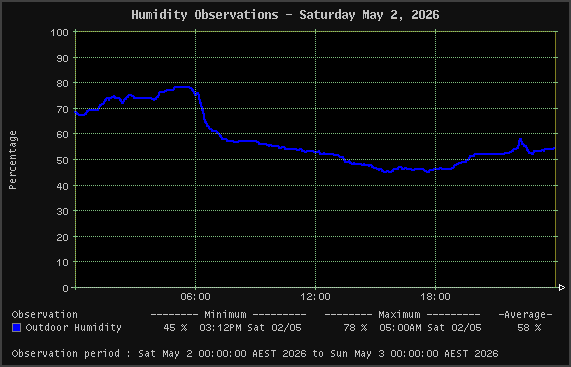
Task: Click the Observation column header
Action: click(44, 315)
